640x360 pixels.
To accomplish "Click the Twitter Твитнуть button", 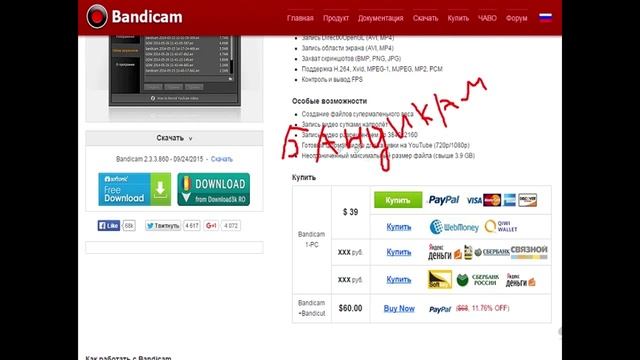I will [163, 226].
